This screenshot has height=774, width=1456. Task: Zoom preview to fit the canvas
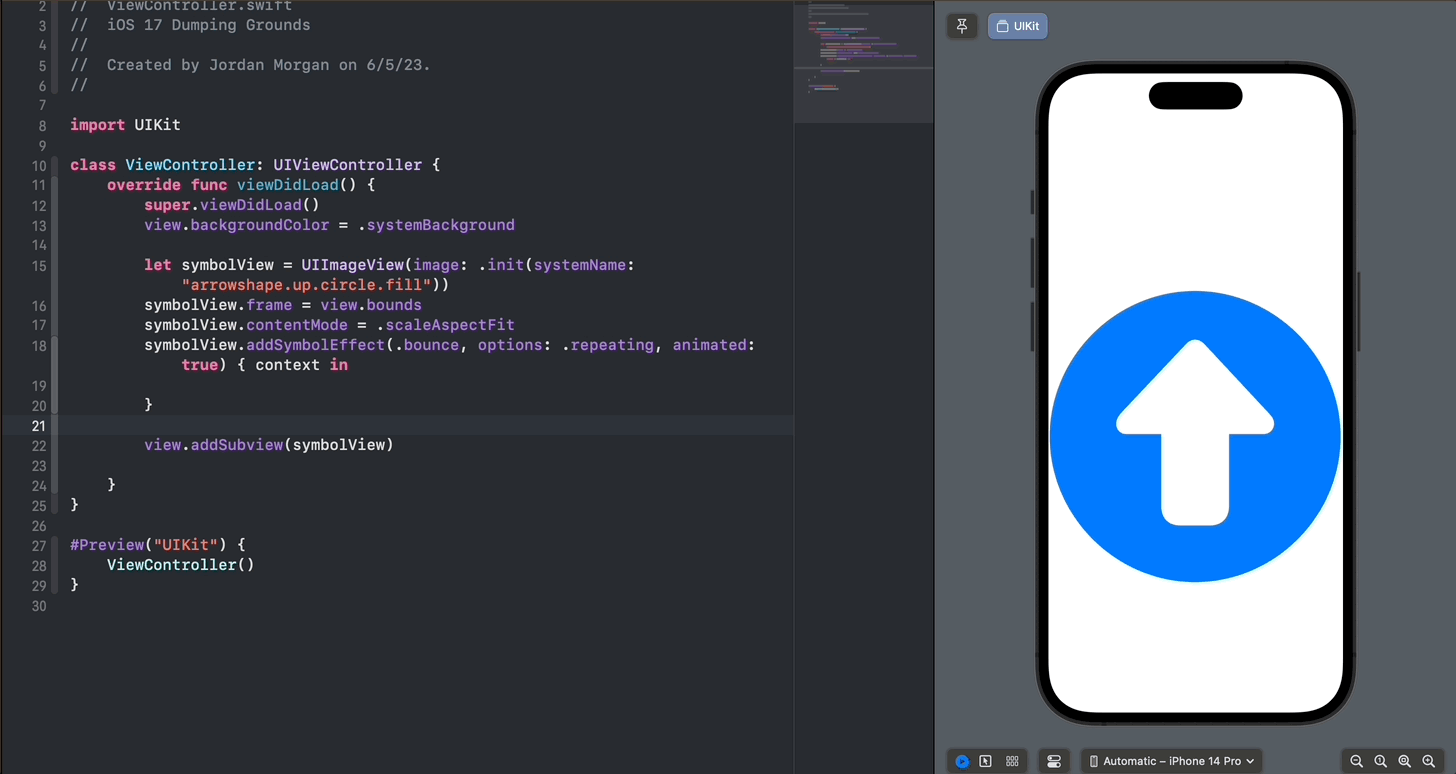tap(1405, 761)
